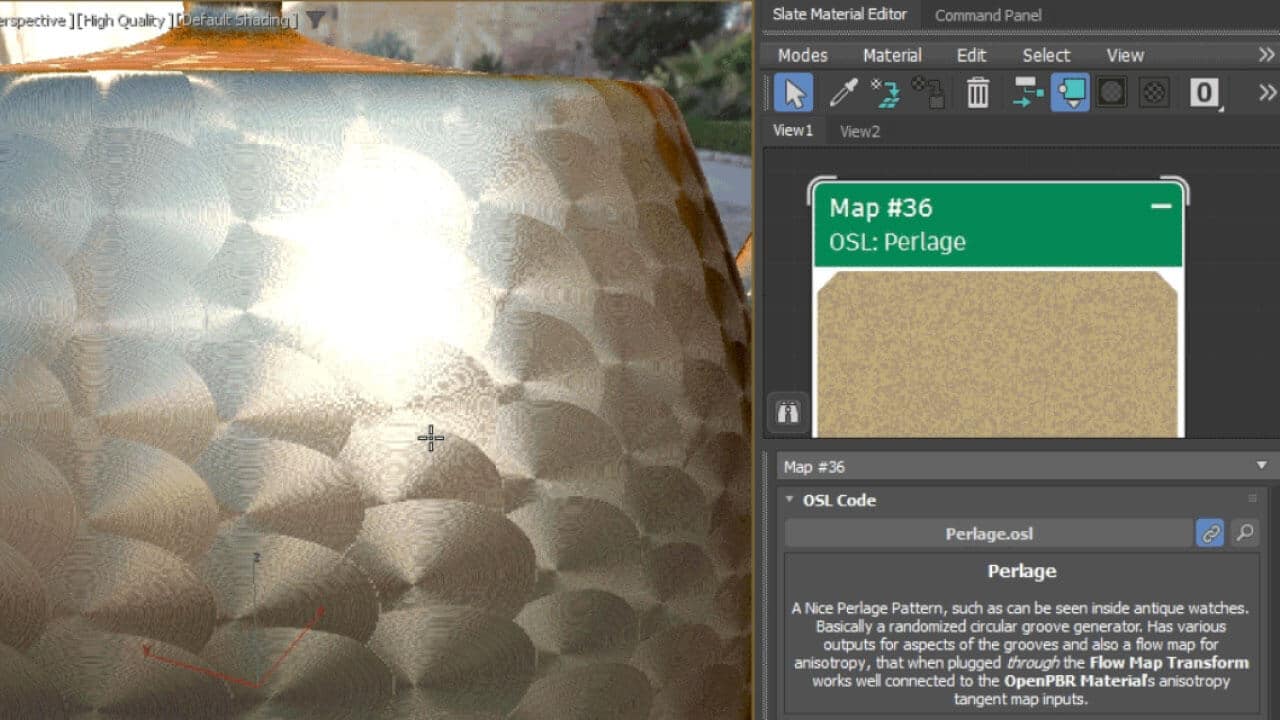Open Map #36 name dropdown arrow
This screenshot has height=720, width=1280.
(x=1261, y=466)
